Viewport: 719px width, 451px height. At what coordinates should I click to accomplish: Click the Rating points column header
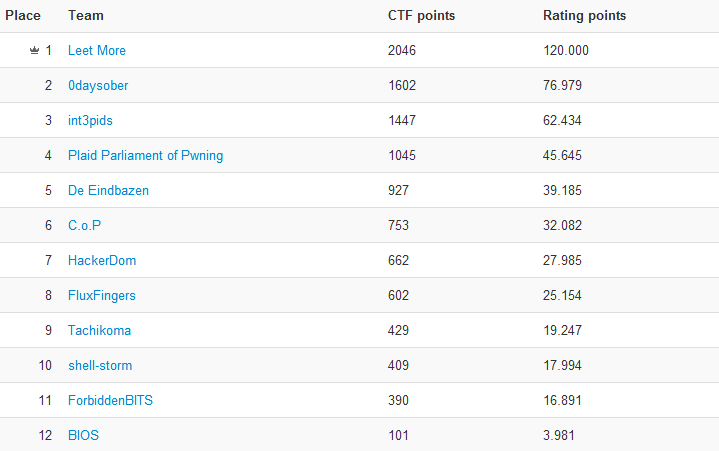click(584, 16)
